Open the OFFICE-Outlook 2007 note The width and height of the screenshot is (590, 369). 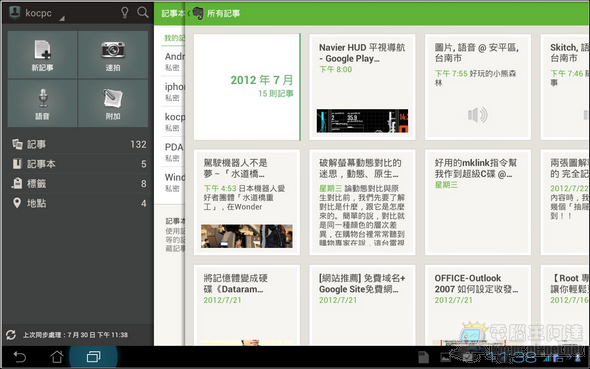click(x=478, y=305)
